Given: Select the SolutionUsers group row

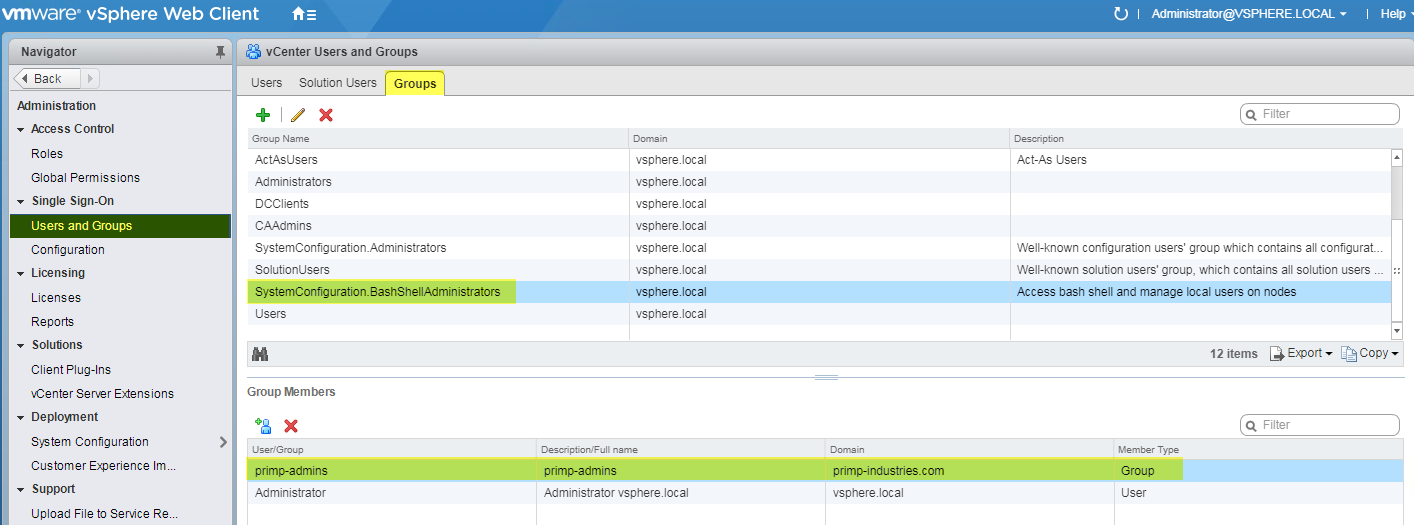Looking at the screenshot, I should point(818,270).
